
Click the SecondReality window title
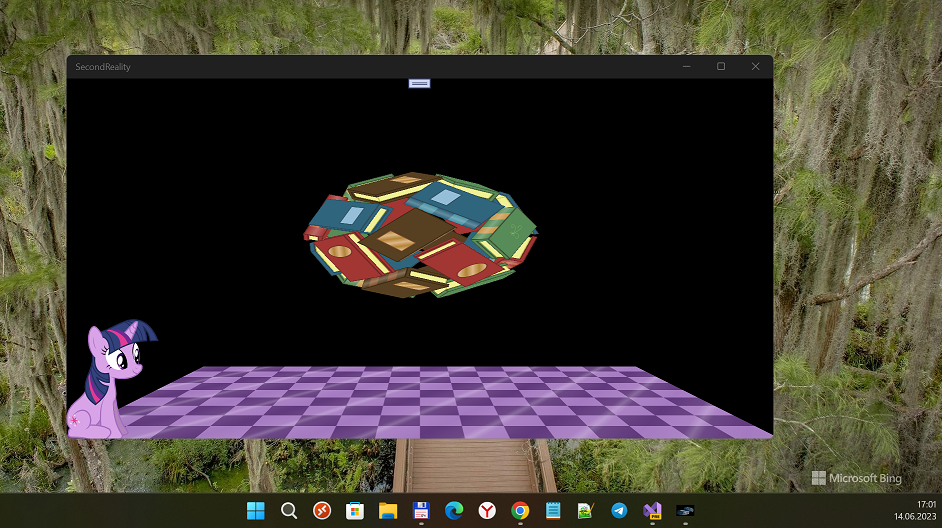[x=103, y=67]
